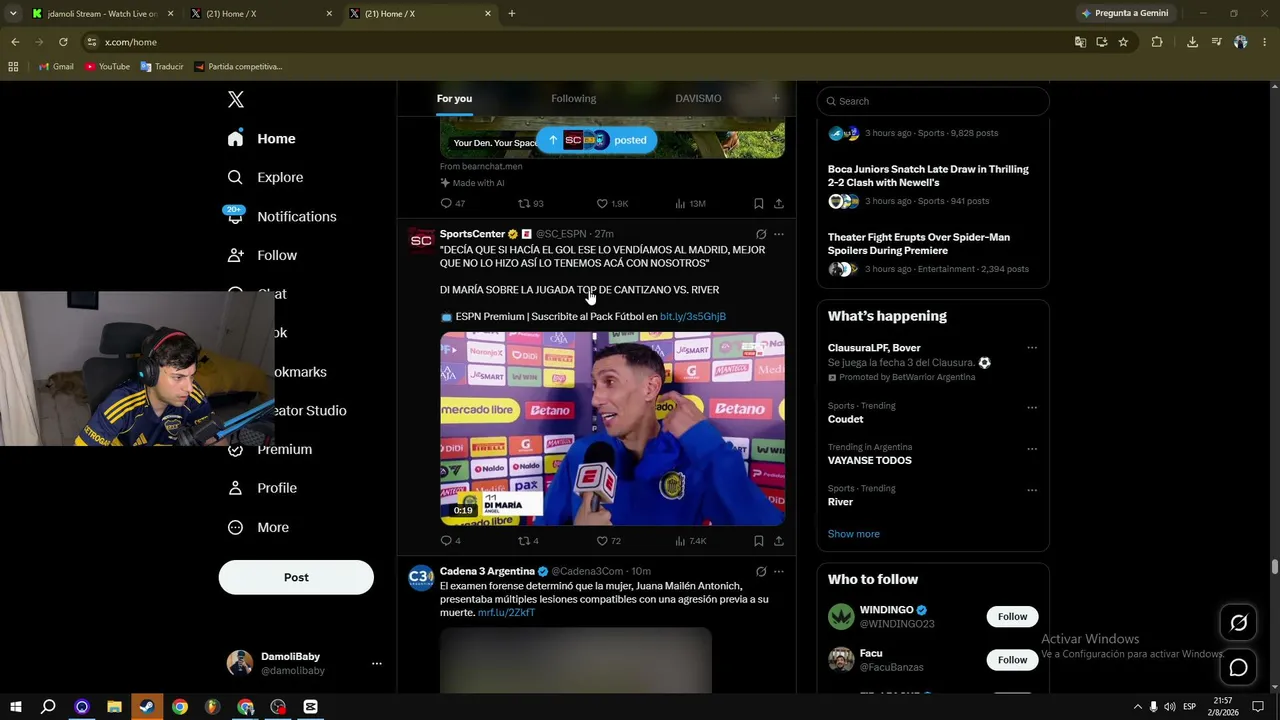The image size is (1280, 720).
Task: Click the X logo above Home
Action: point(236,99)
